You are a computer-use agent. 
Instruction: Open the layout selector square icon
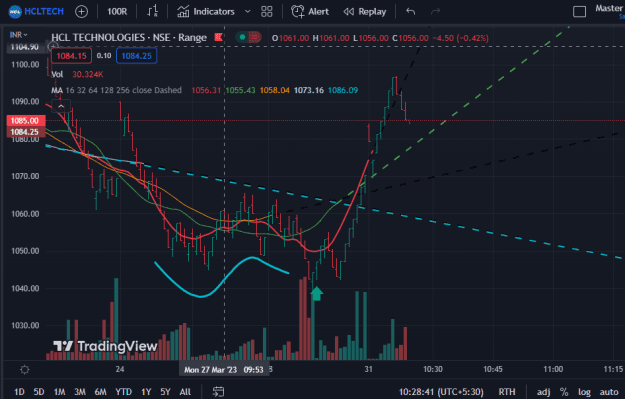(579, 12)
